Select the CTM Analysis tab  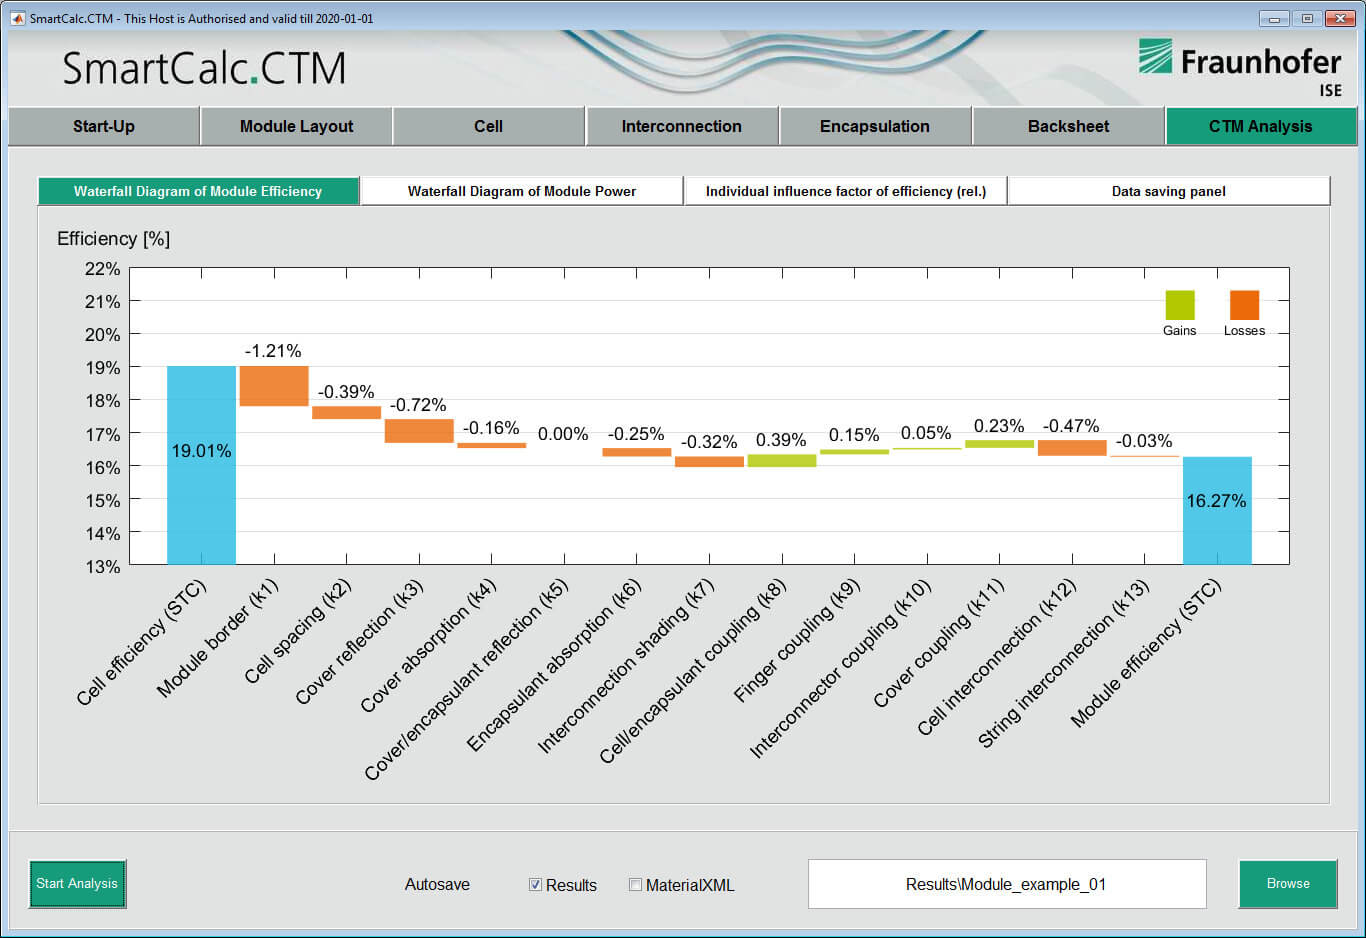tap(1261, 126)
